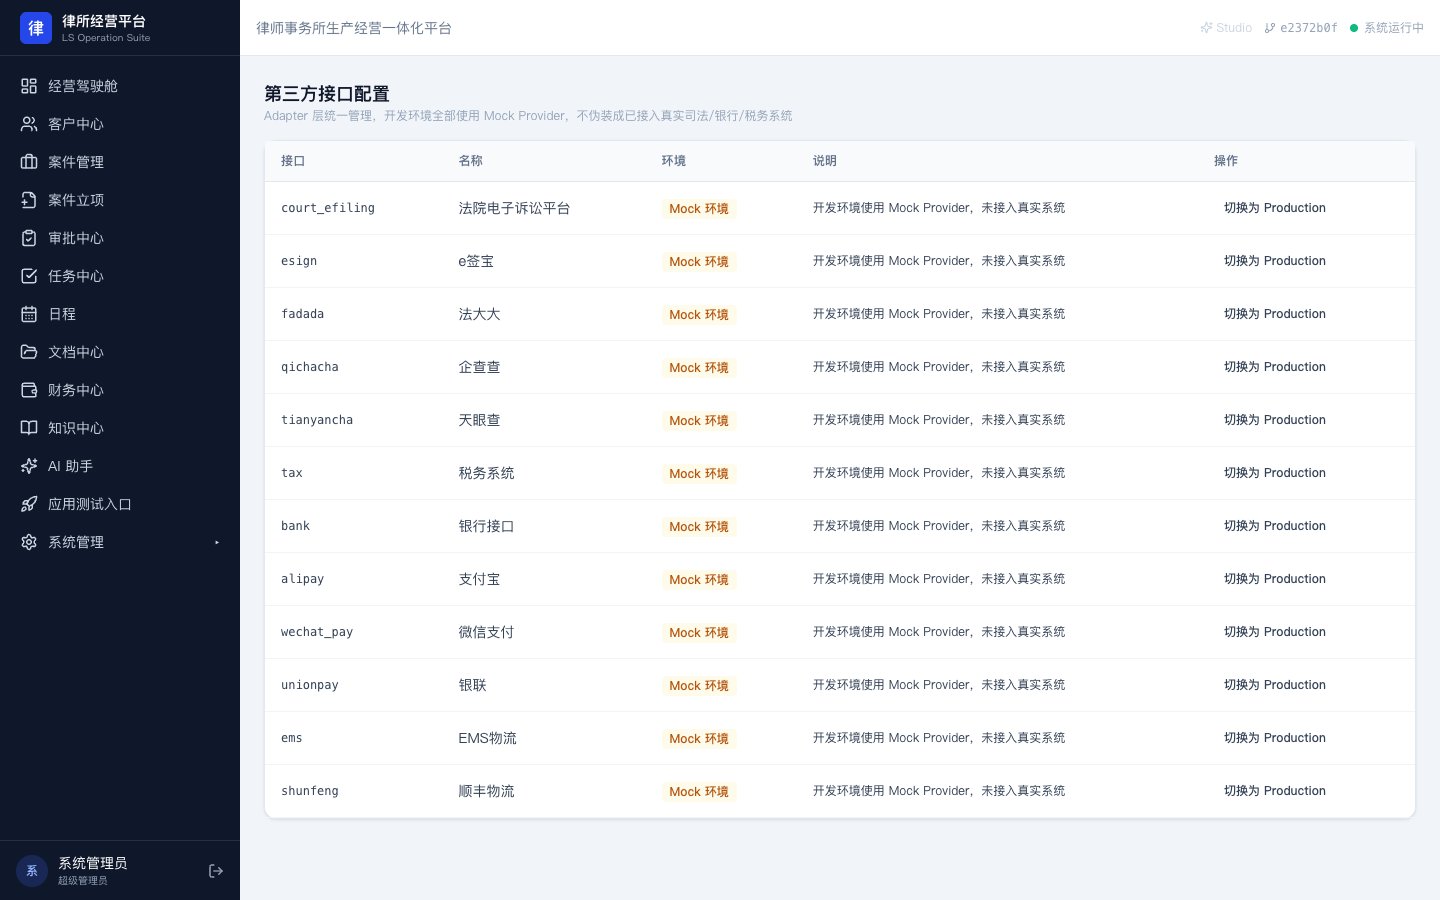
Task: Switch court_efiling to Production
Action: coord(1275,208)
